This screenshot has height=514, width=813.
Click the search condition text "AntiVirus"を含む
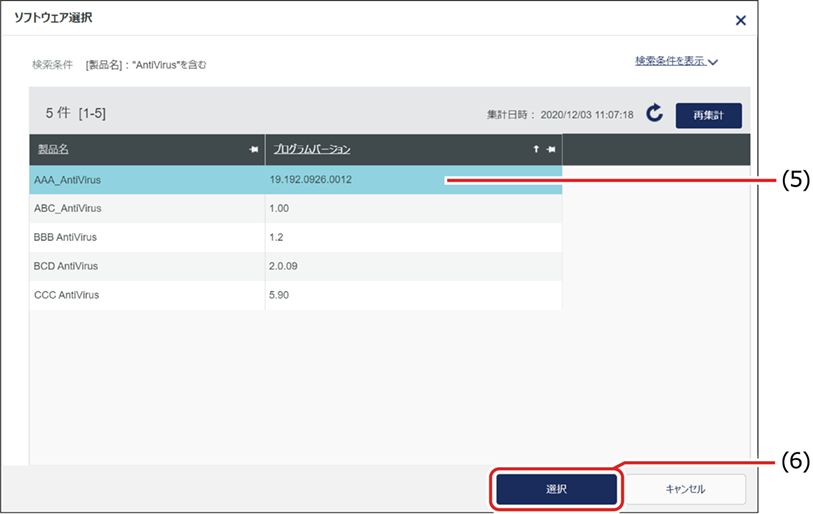click(169, 65)
